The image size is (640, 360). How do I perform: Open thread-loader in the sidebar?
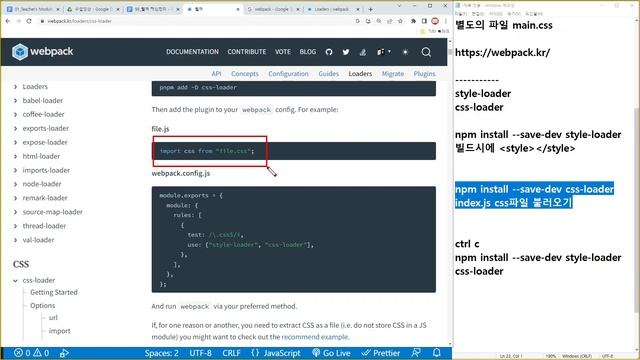[x=44, y=226]
